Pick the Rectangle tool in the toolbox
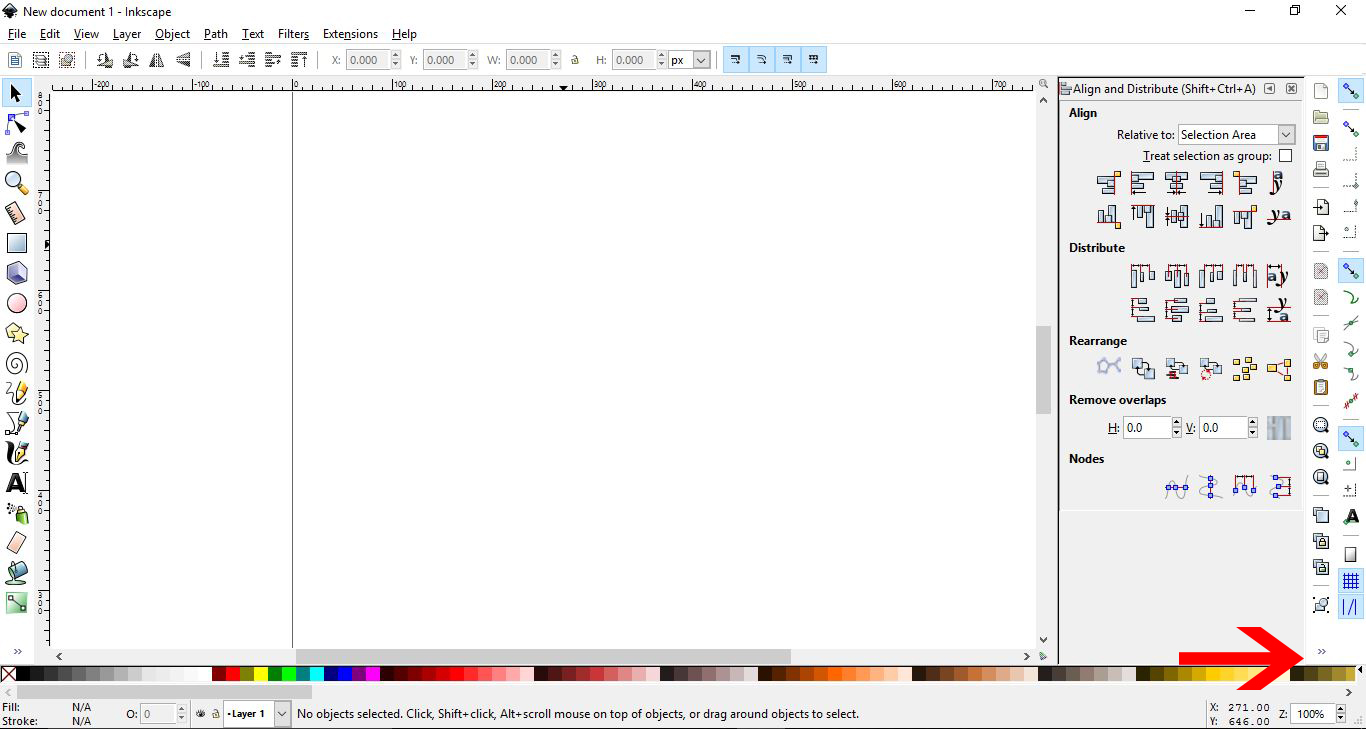 pyautogui.click(x=16, y=243)
